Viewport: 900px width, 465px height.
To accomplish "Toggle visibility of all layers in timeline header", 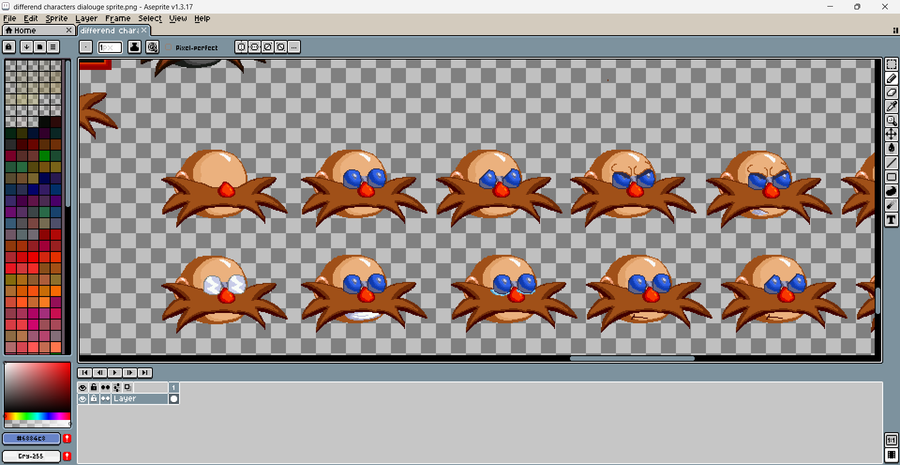I will pyautogui.click(x=83, y=388).
